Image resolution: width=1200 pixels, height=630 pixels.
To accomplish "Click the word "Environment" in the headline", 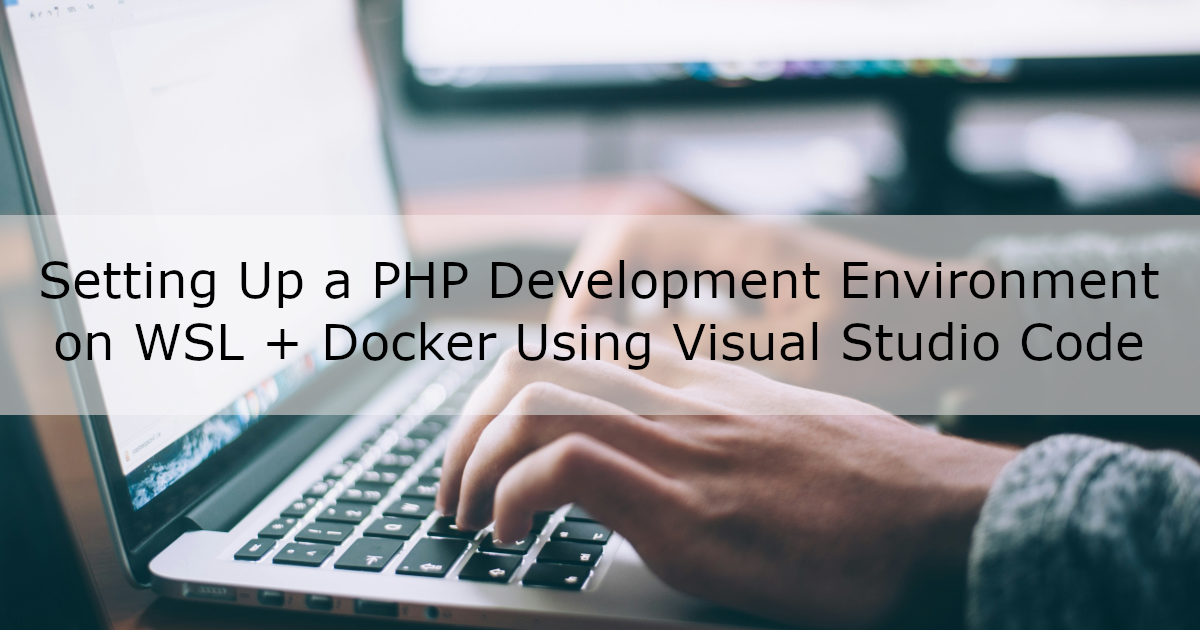I will pyautogui.click(x=1000, y=283).
